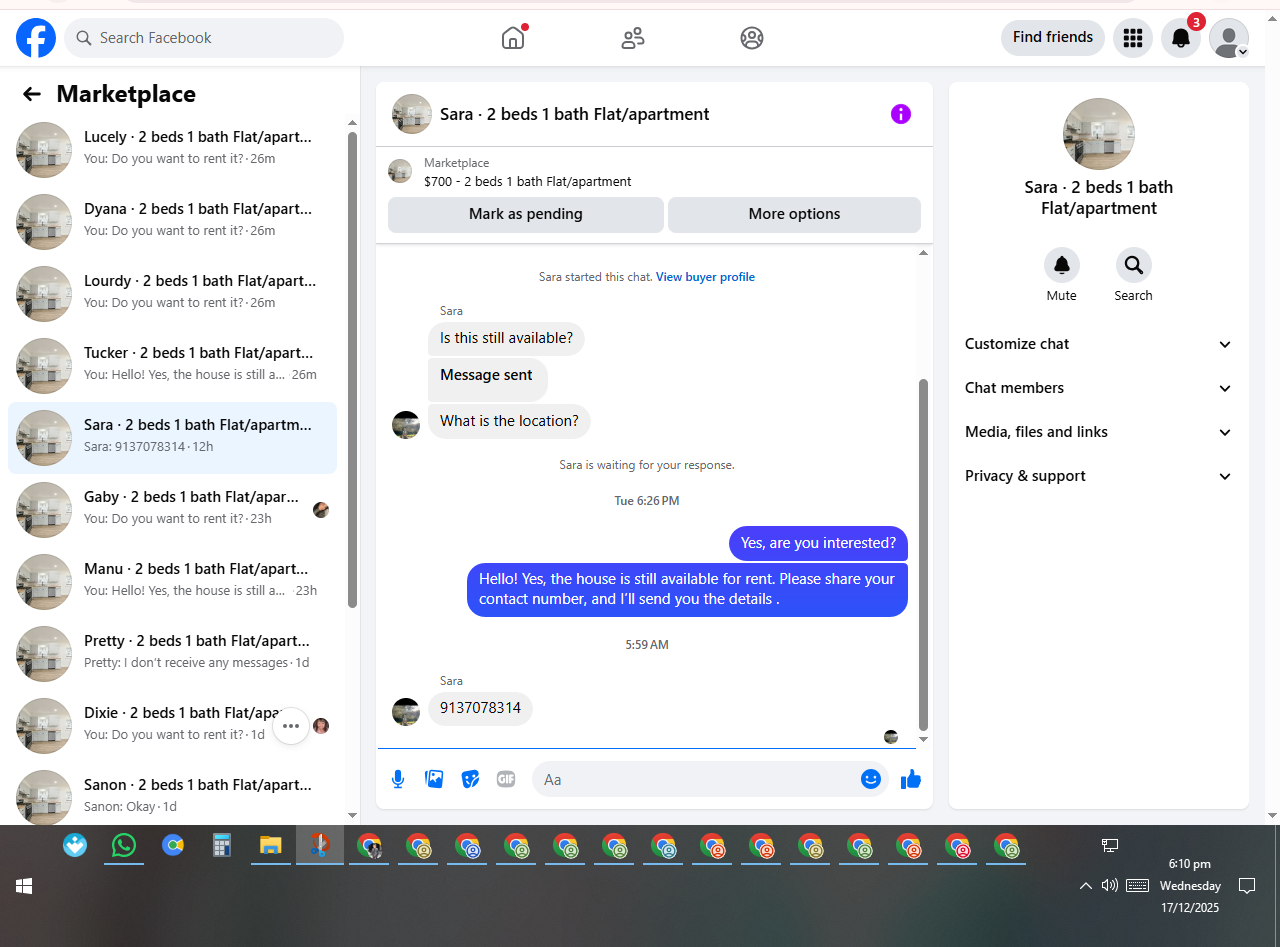This screenshot has width=1280, height=947.
Task: Open the Manu conversation
Action: coord(172,582)
